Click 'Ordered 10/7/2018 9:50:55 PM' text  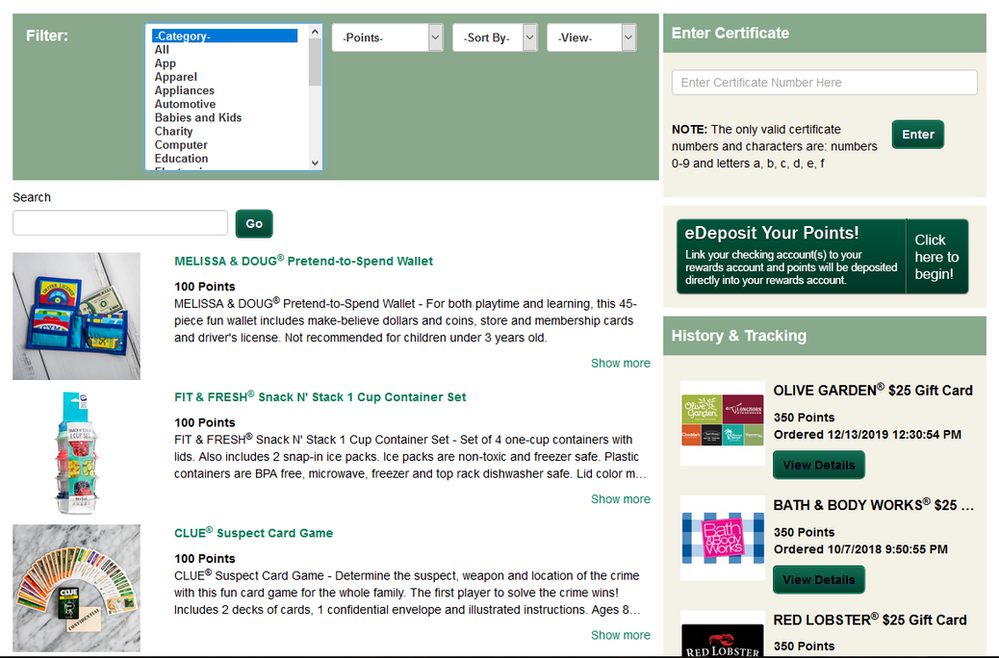tap(861, 549)
